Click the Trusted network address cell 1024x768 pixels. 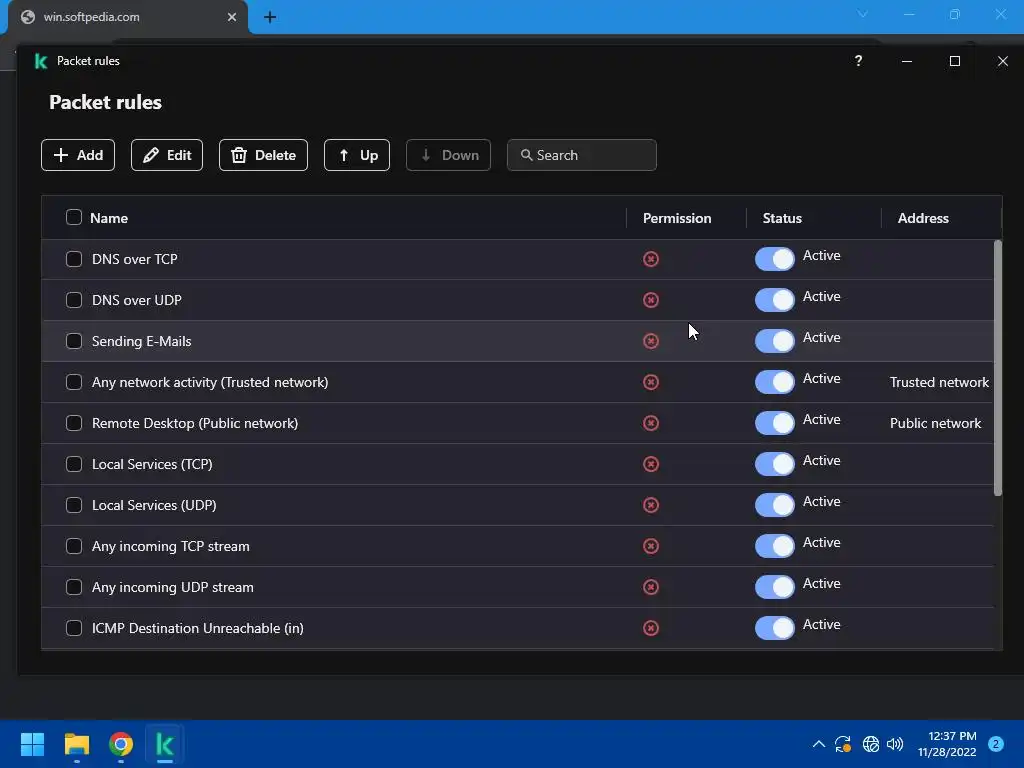click(x=939, y=382)
